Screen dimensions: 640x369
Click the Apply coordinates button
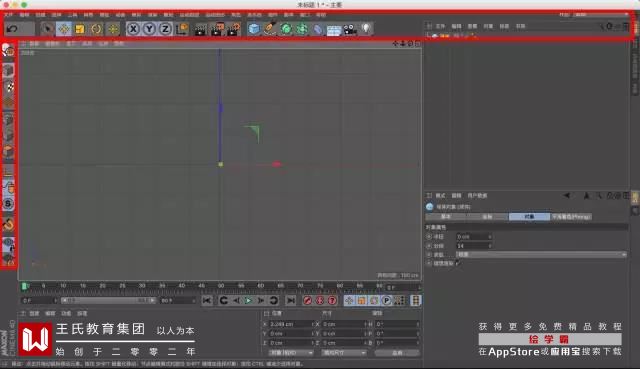(x=397, y=353)
